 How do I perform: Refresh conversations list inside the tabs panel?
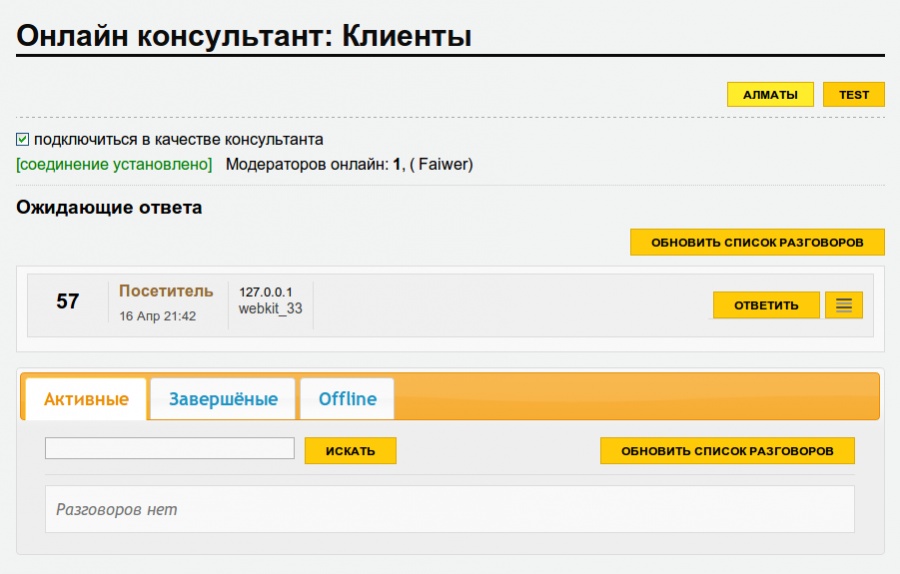pos(727,451)
